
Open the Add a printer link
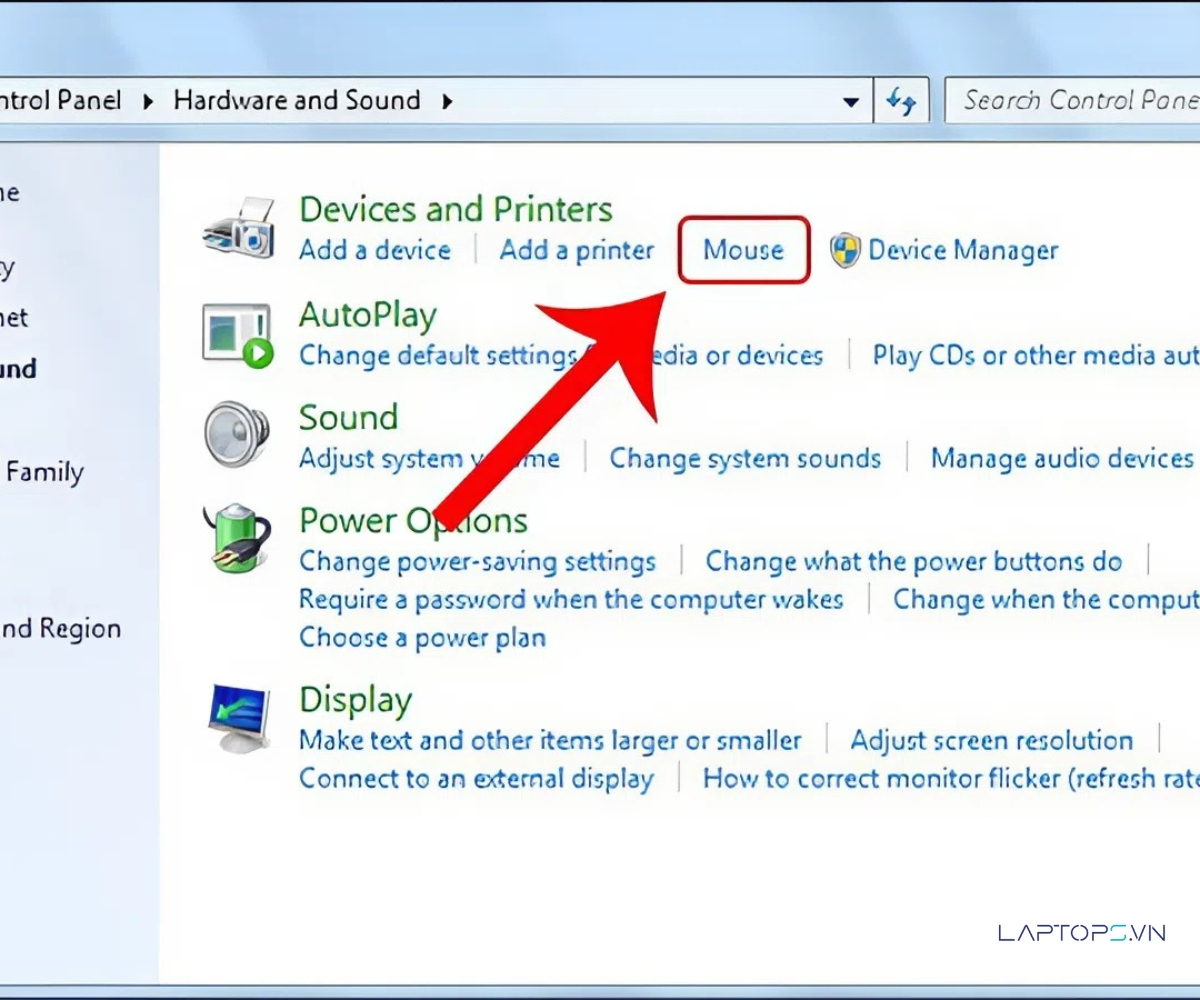pos(577,250)
